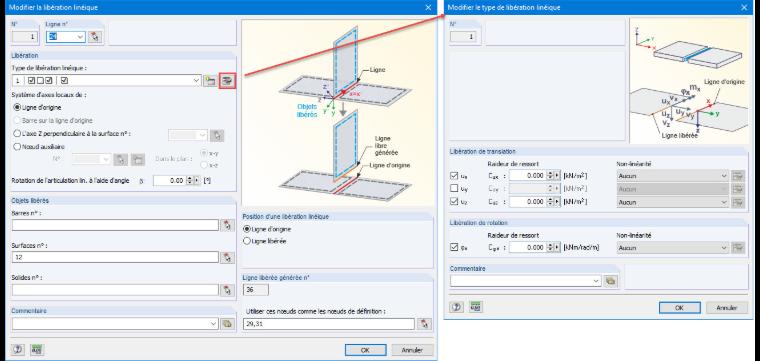Select L'axe Z perpendiculaire à la surface option
The image size is (760, 361).
[17, 133]
